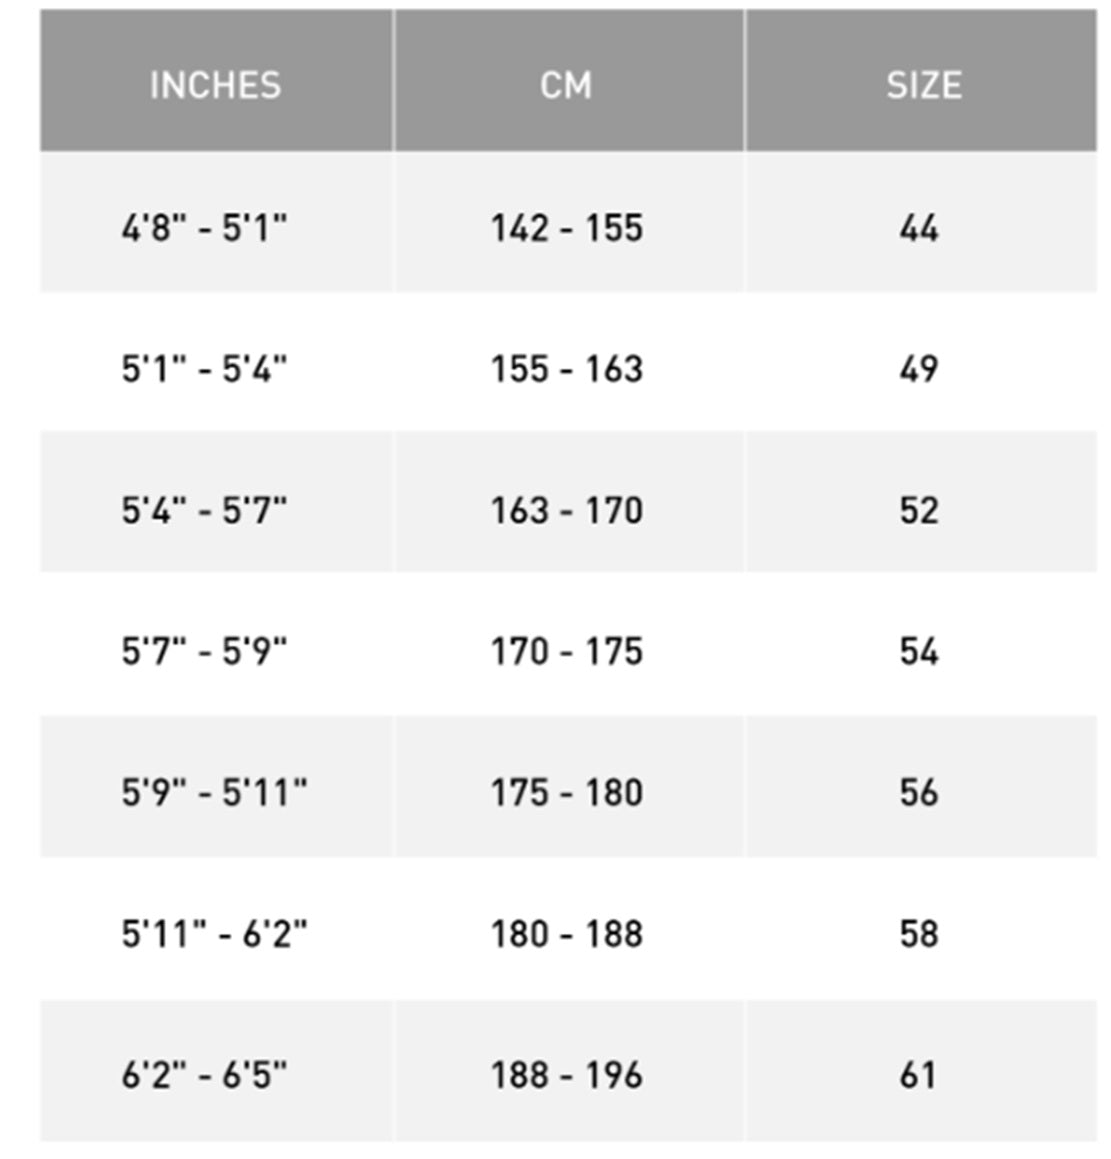
Task: Click the 6'2" - 6'5" height cell
Action: [204, 1075]
